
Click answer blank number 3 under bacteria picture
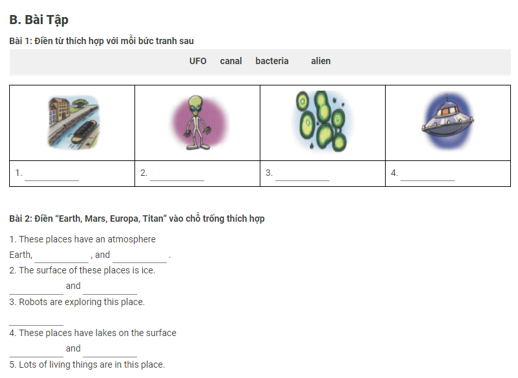coord(302,175)
